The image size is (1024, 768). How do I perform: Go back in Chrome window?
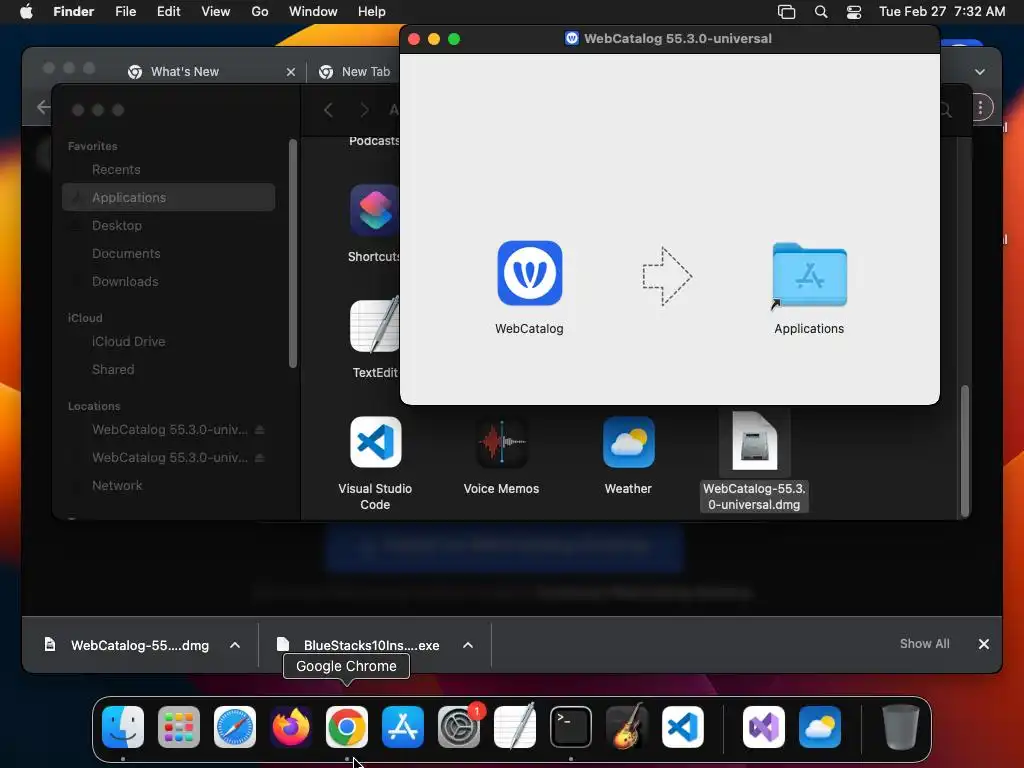tap(44, 107)
